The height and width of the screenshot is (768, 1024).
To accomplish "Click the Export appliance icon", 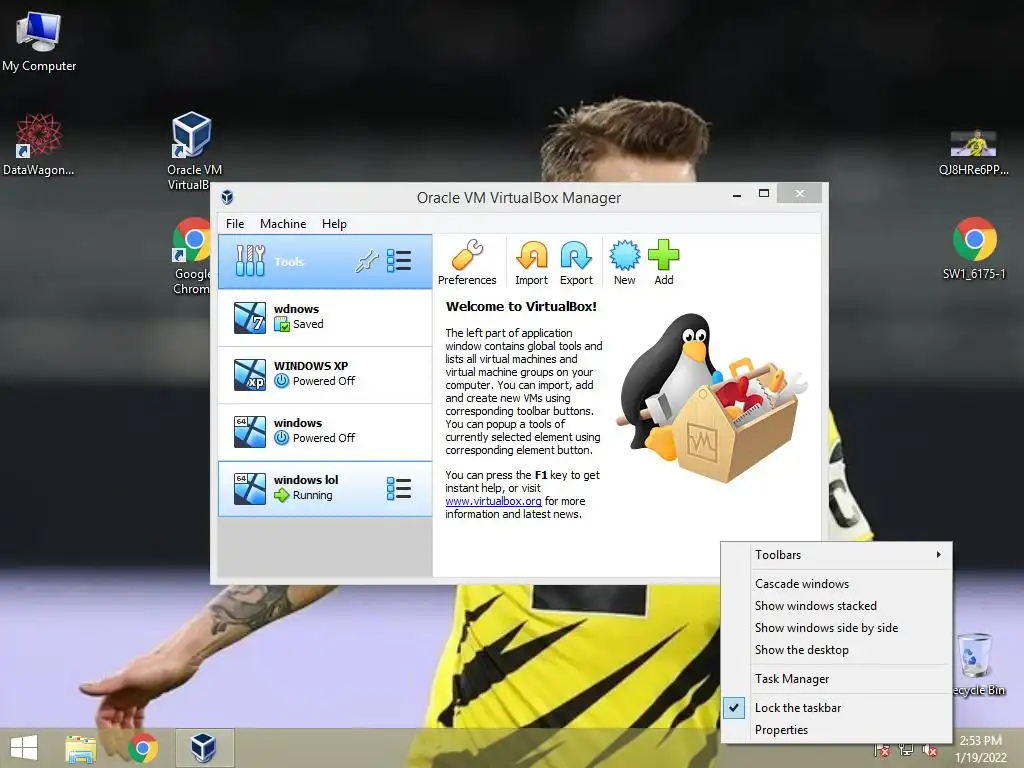I will pos(576,262).
